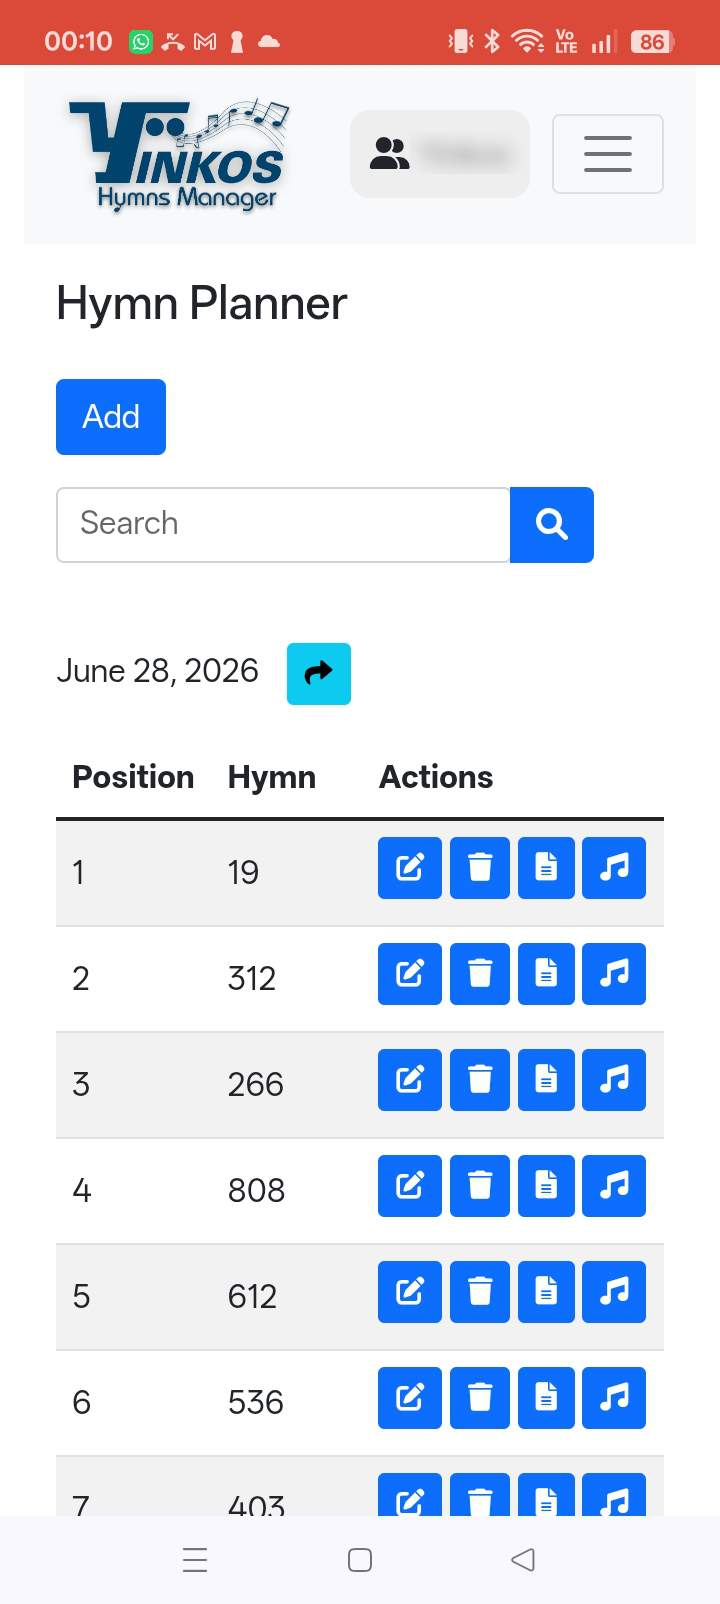
Task: Edit hymn 19 in position 1
Action: point(410,868)
